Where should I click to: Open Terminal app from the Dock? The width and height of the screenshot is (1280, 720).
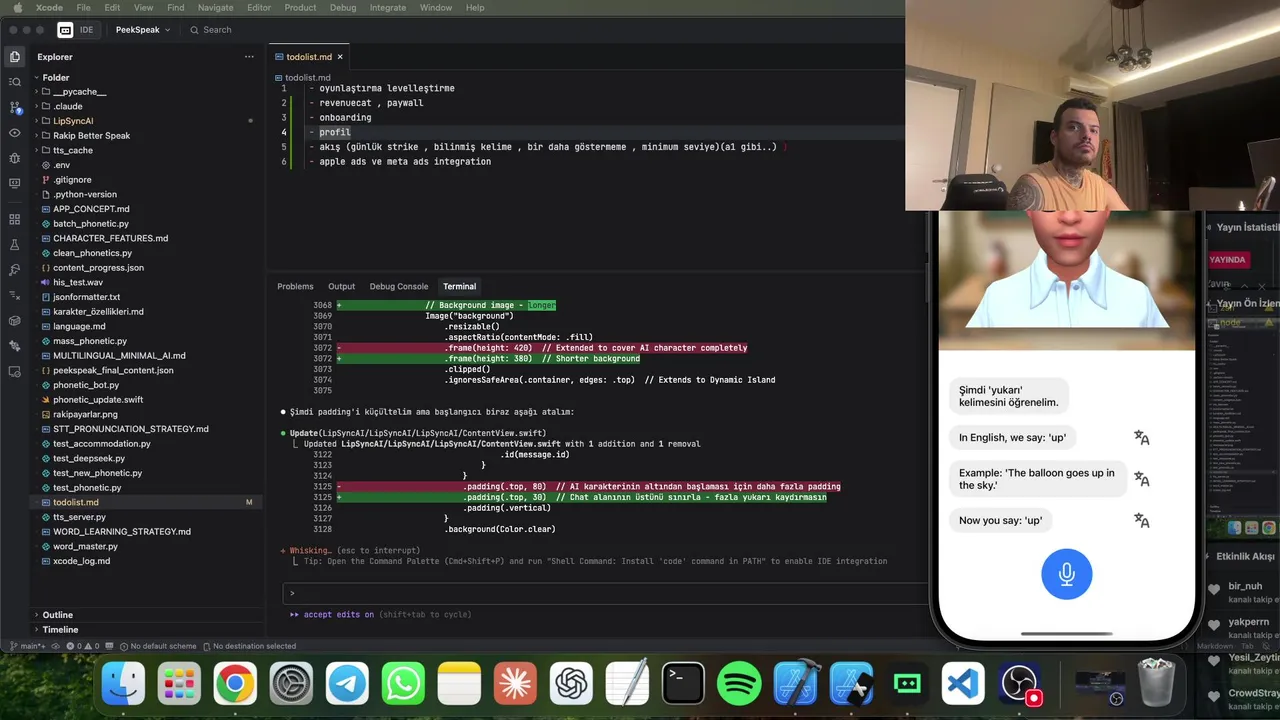pyautogui.click(x=683, y=684)
